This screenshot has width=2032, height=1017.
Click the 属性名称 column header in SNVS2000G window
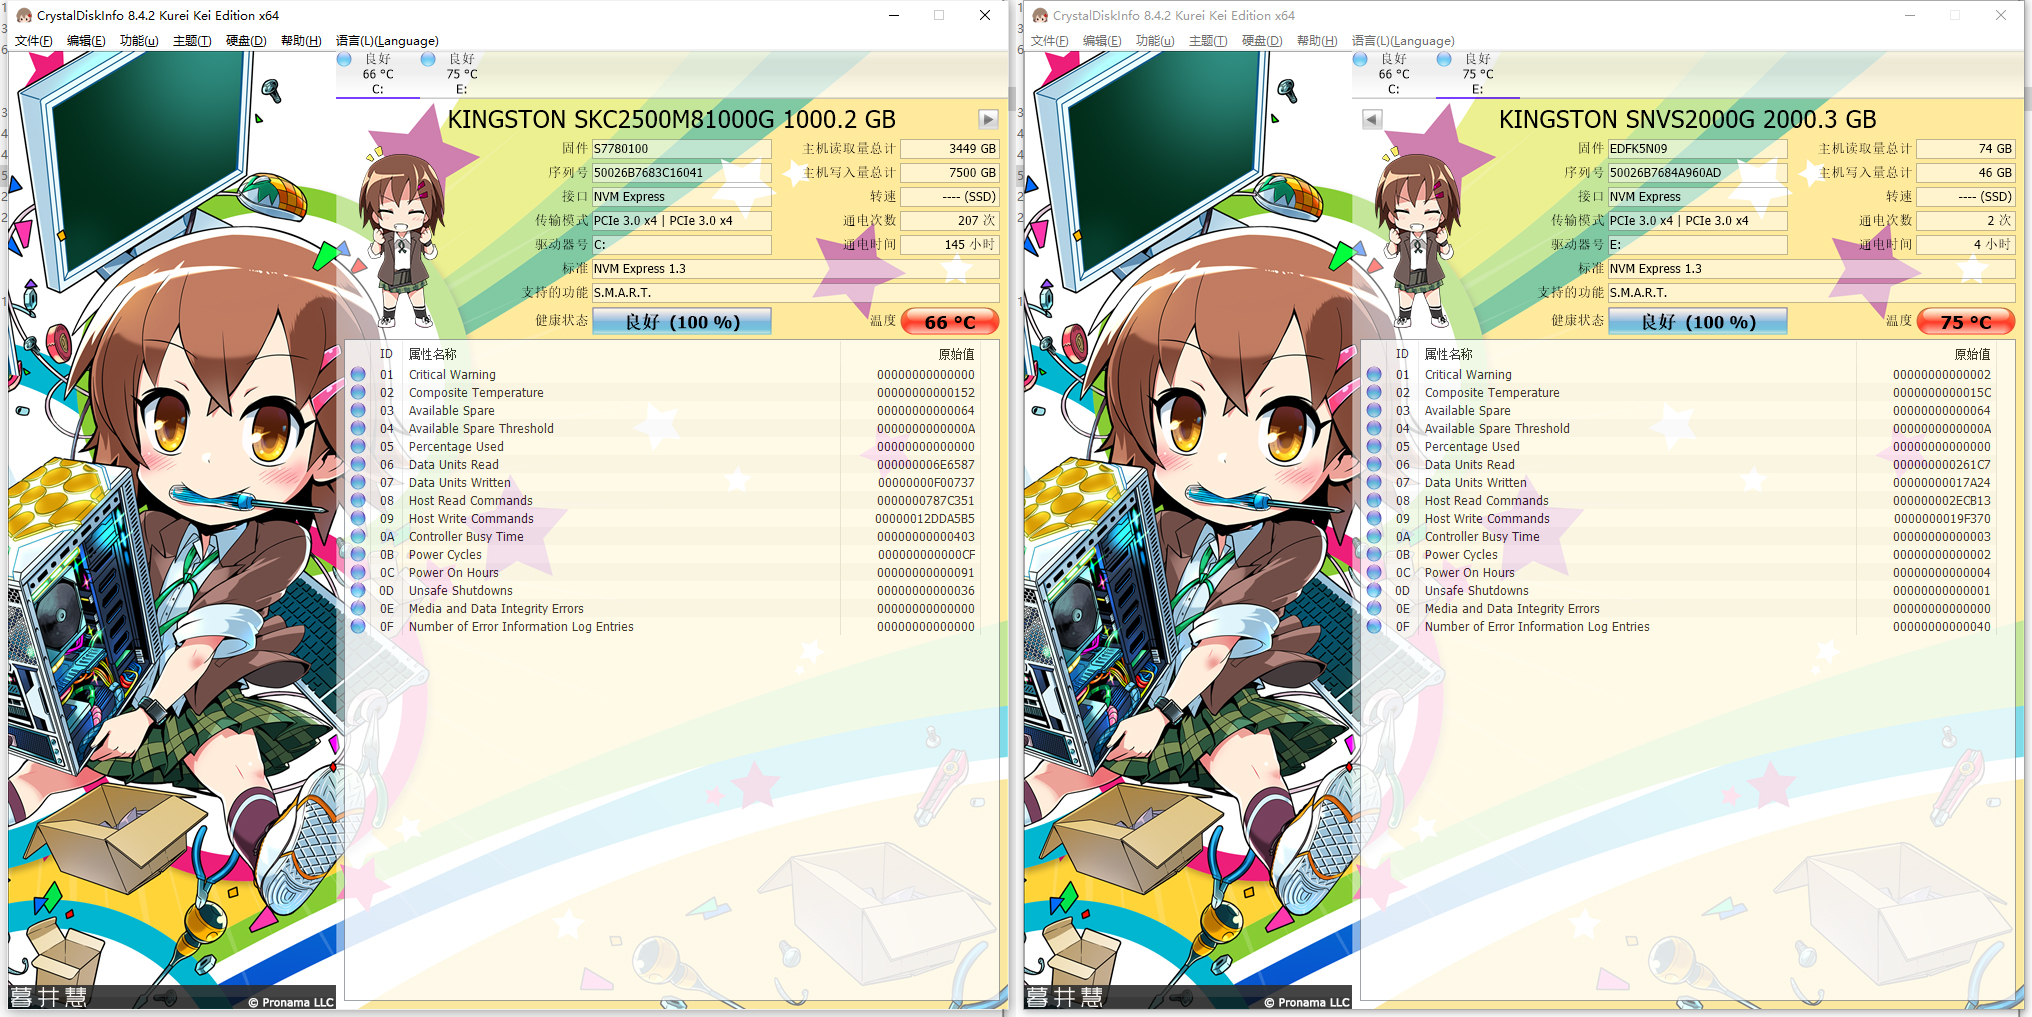1449,354
